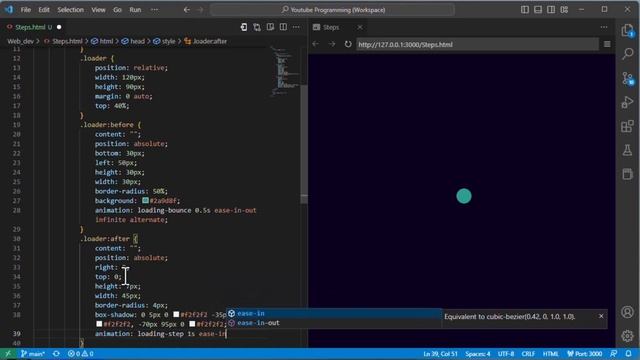The height and width of the screenshot is (360, 640).
Task: Open the Extensions view
Action: [x=627, y=126]
